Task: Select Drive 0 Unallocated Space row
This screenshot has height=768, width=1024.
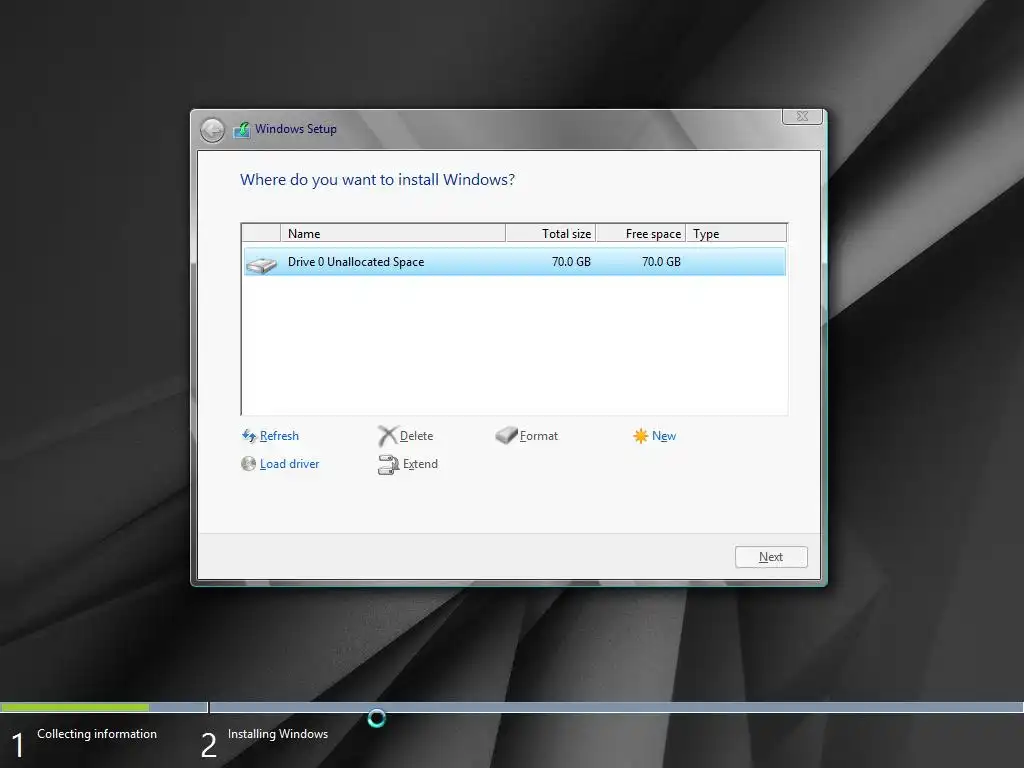Action: pyautogui.click(x=515, y=262)
